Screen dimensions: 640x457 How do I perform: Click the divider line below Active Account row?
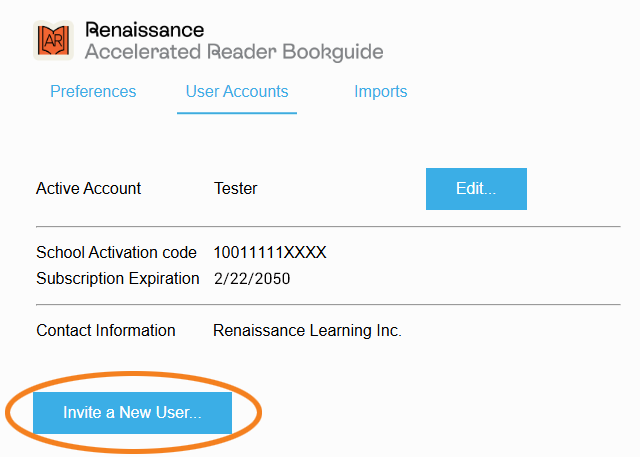tap(328, 227)
